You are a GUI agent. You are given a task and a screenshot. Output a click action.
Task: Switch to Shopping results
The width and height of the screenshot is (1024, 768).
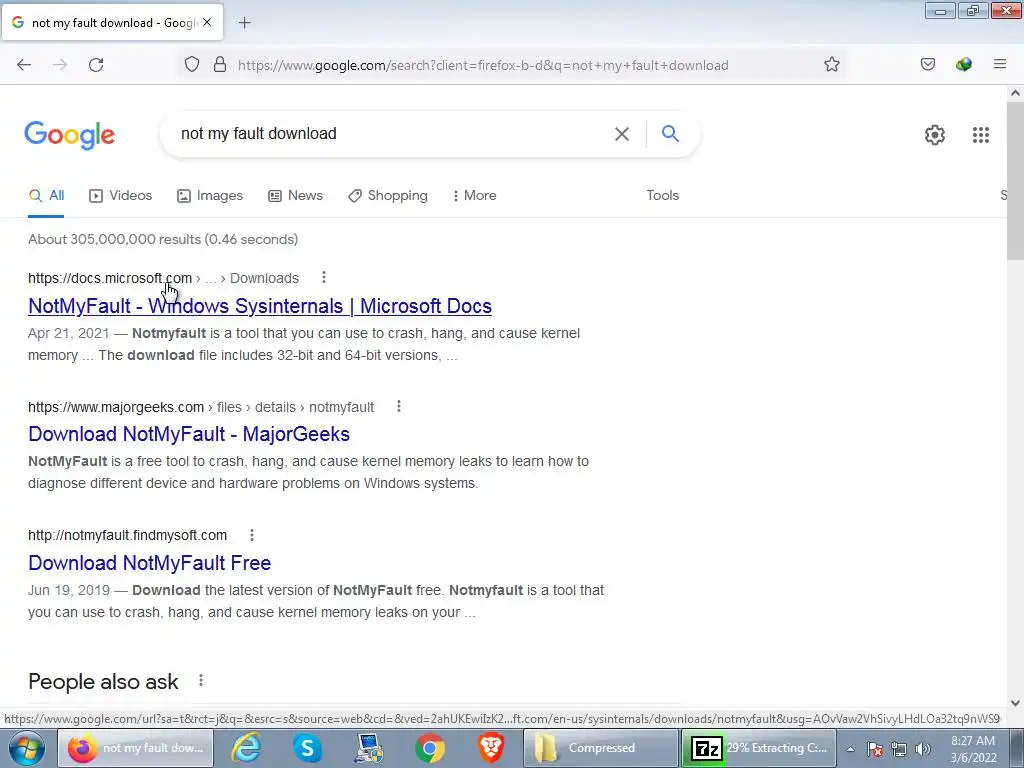click(x=388, y=195)
